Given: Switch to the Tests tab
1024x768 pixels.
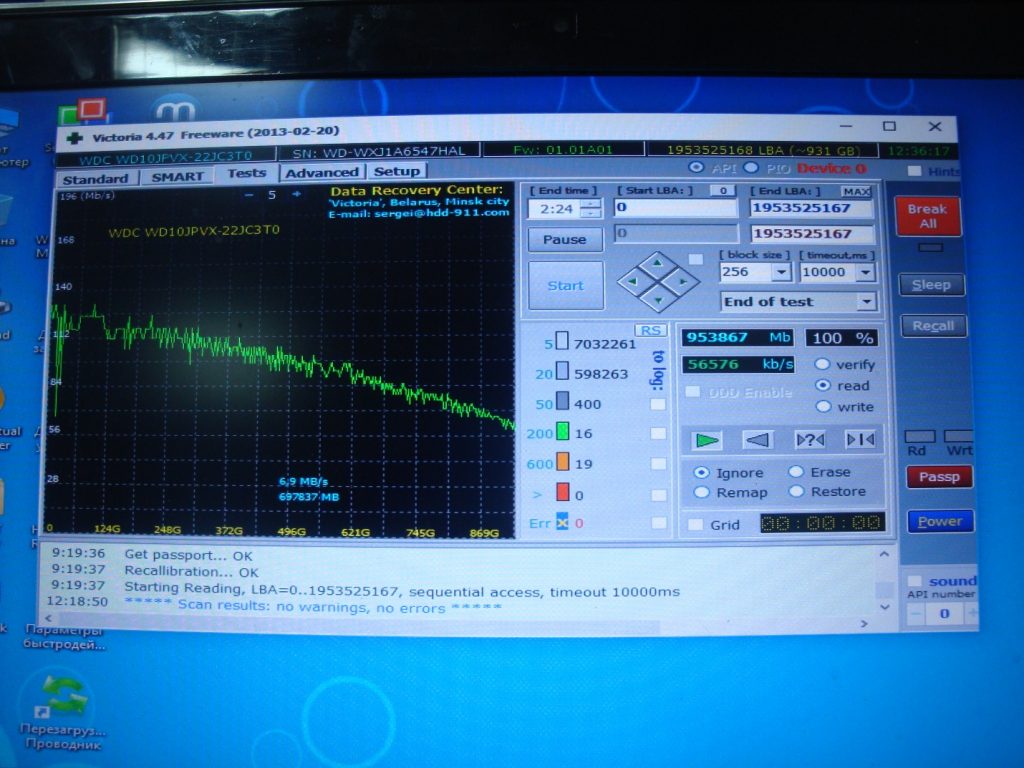Looking at the screenshot, I should click(247, 173).
